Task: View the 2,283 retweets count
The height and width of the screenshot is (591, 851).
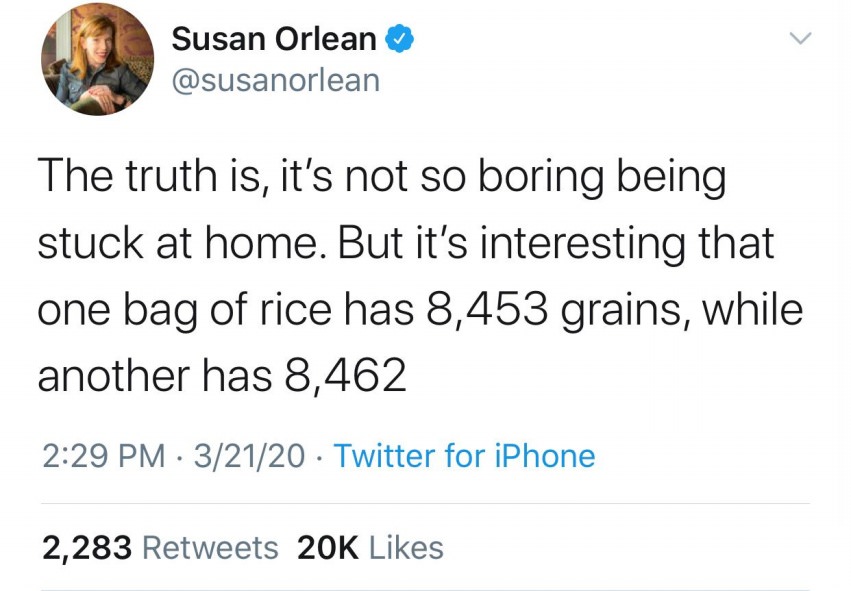Action: tap(87, 548)
